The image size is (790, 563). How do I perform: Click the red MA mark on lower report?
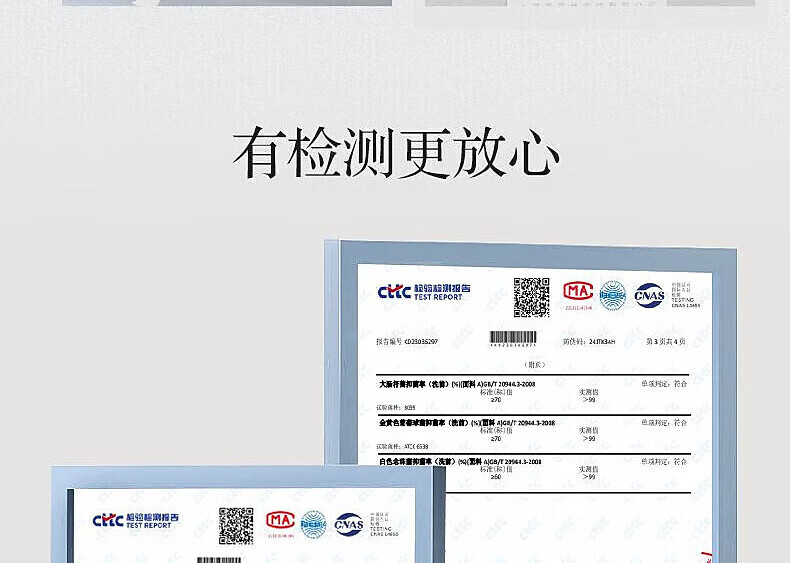[x=280, y=521]
